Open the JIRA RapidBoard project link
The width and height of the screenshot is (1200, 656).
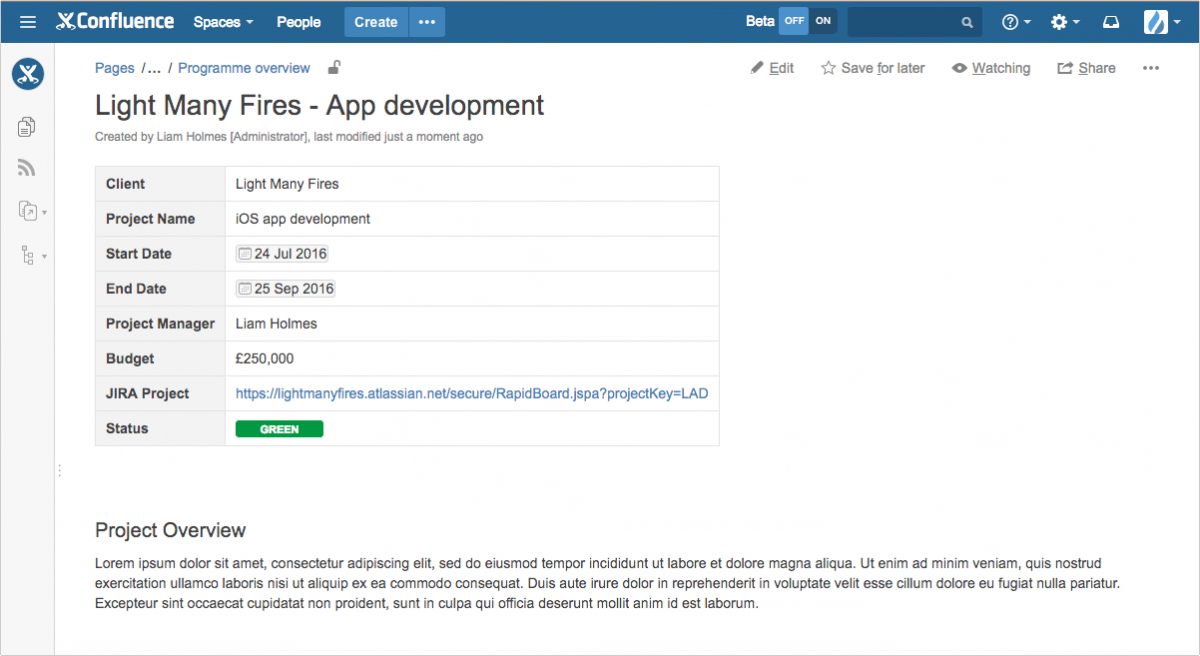click(471, 394)
